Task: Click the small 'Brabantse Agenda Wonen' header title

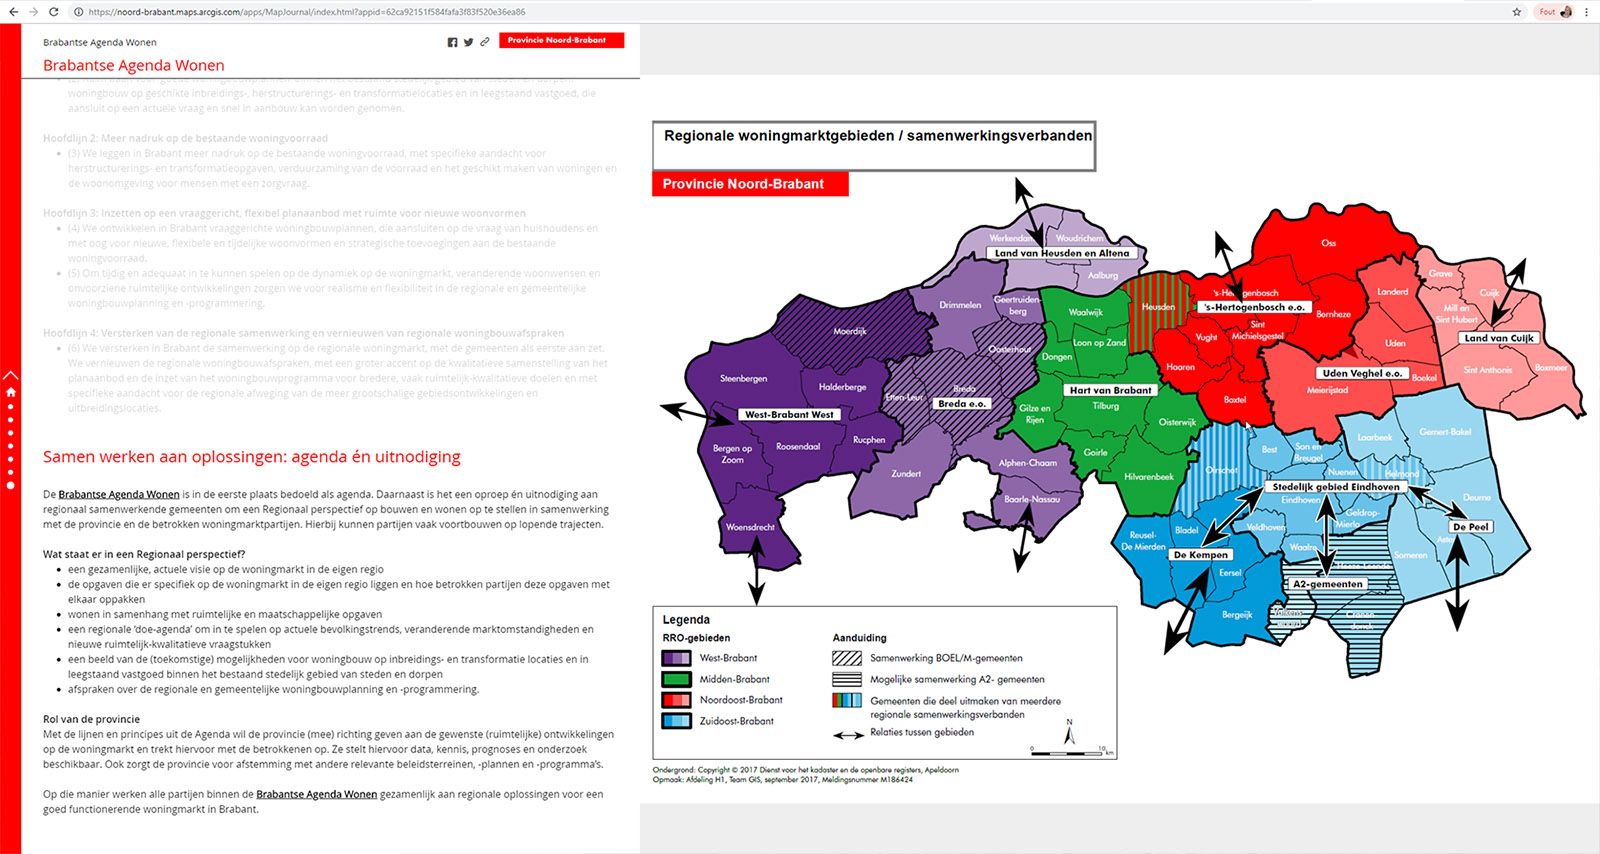Action: point(100,42)
